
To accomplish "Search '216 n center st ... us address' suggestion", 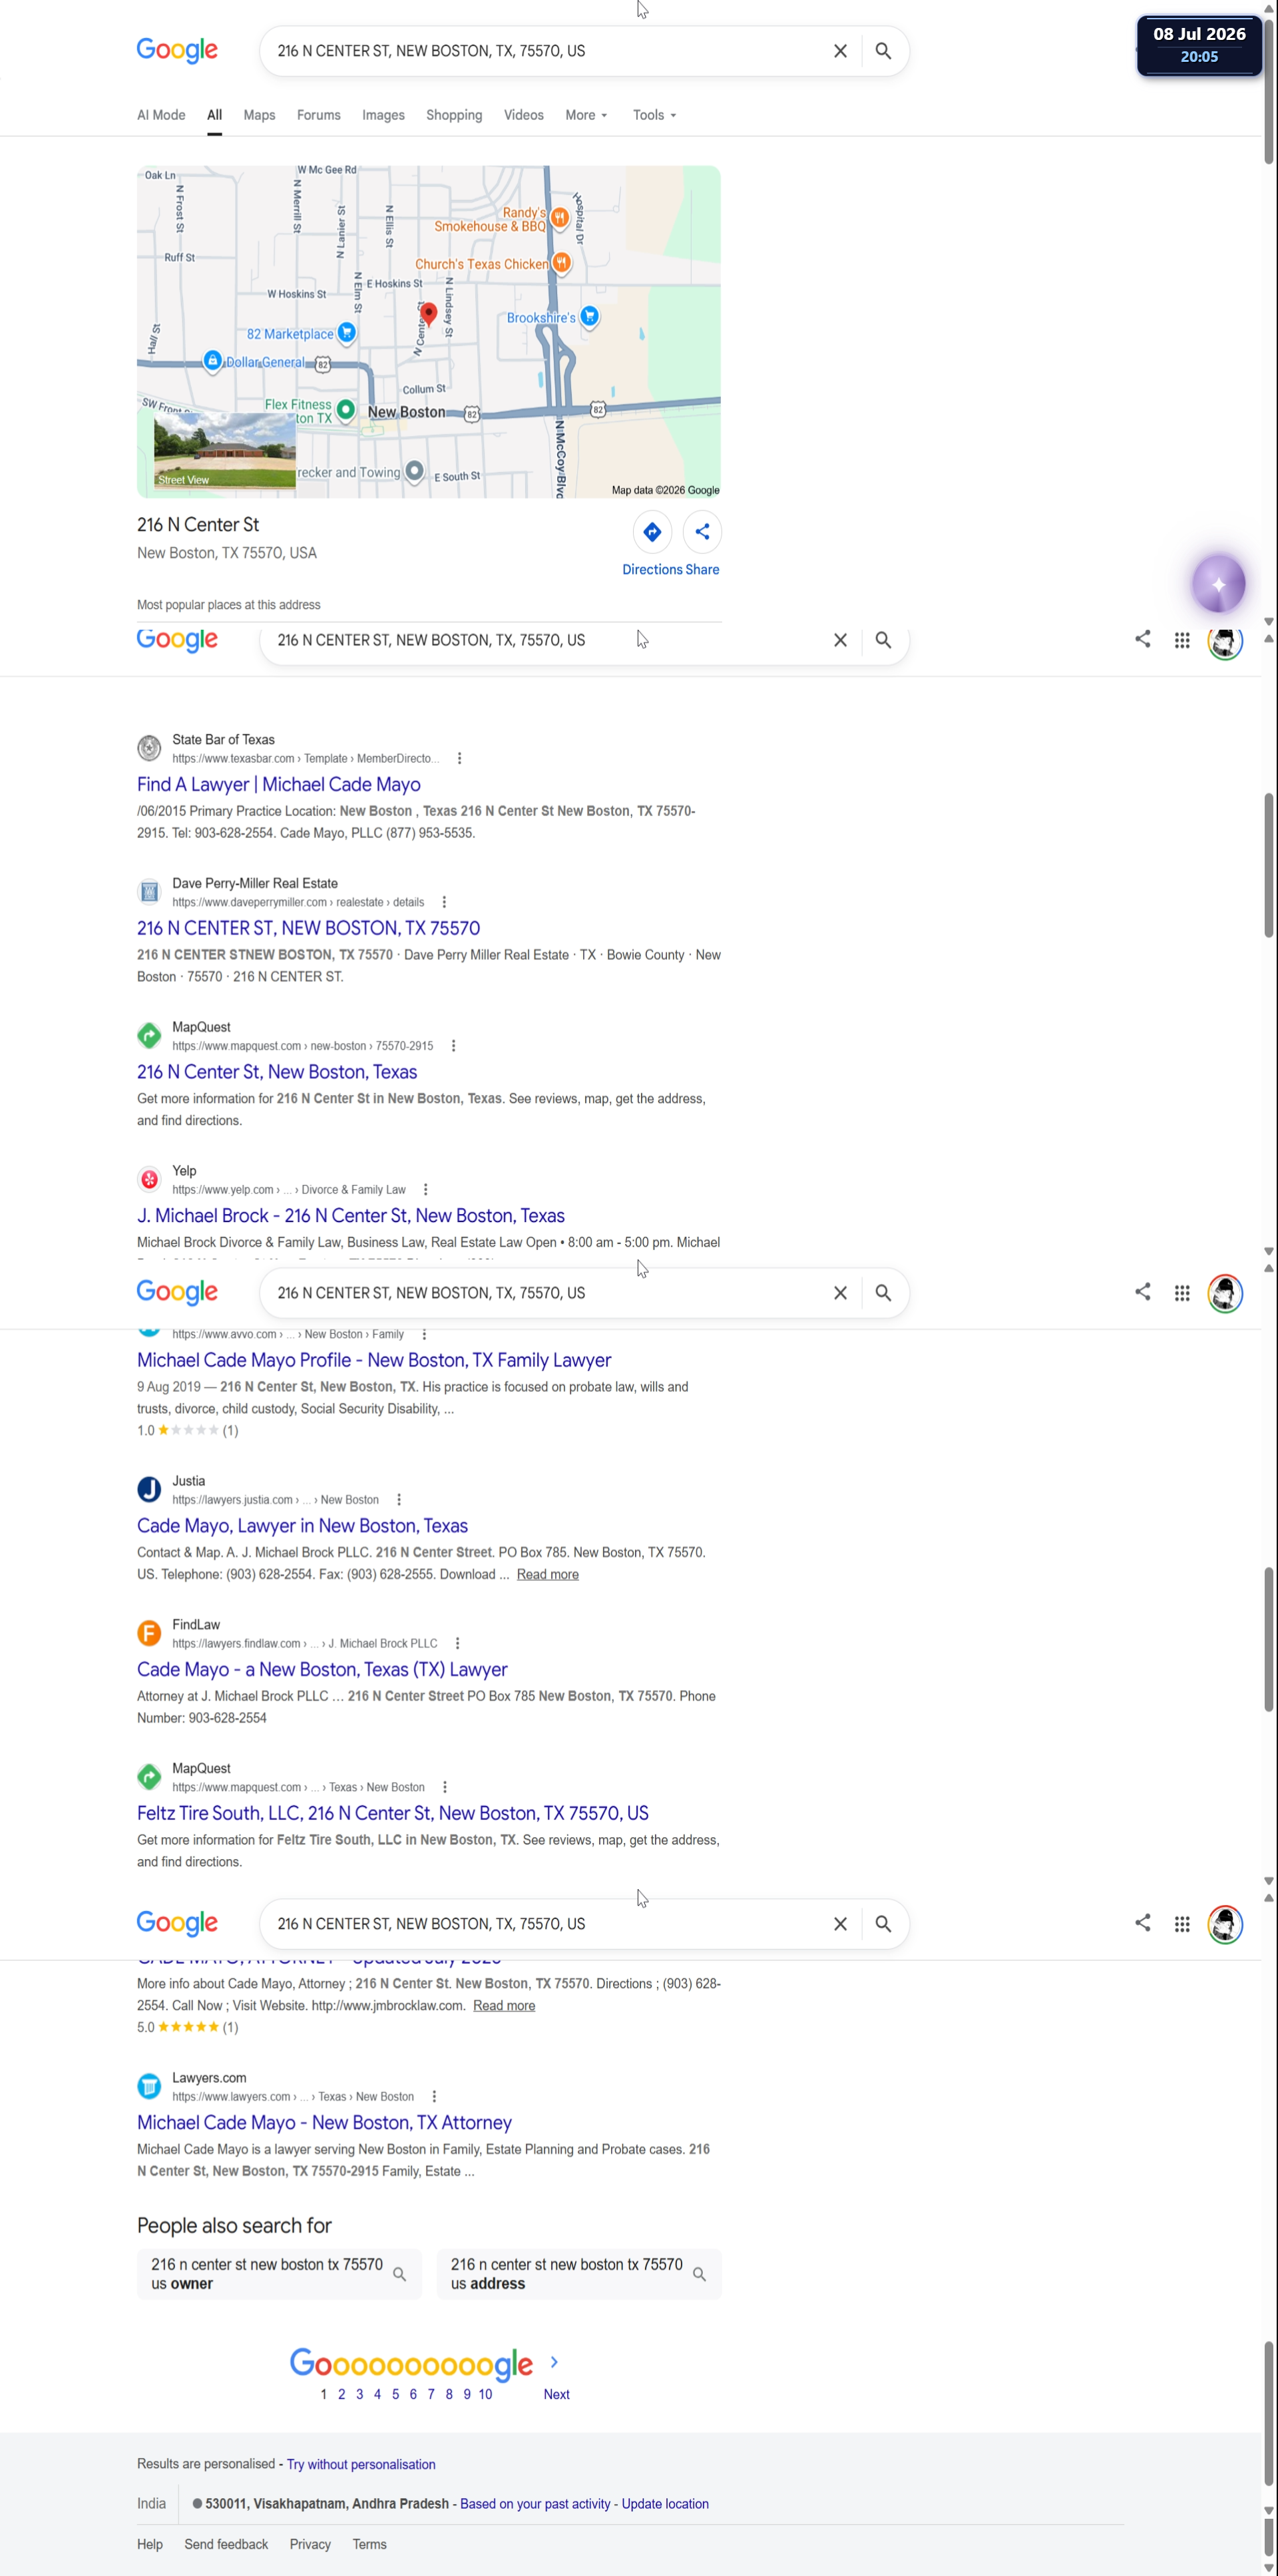I will (579, 2274).
